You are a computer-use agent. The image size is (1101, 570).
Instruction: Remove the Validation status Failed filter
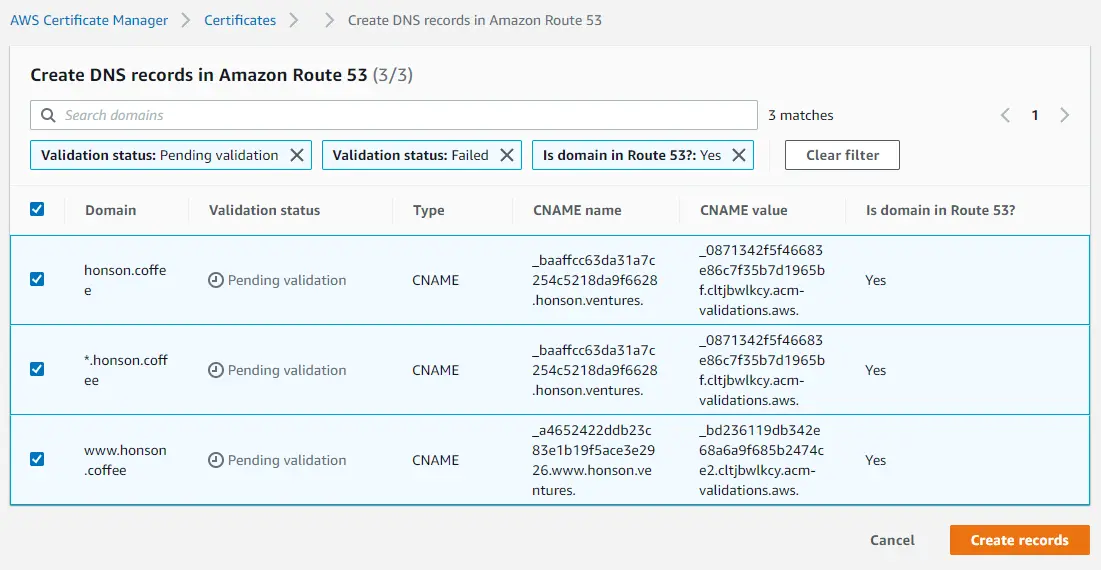[x=507, y=155]
